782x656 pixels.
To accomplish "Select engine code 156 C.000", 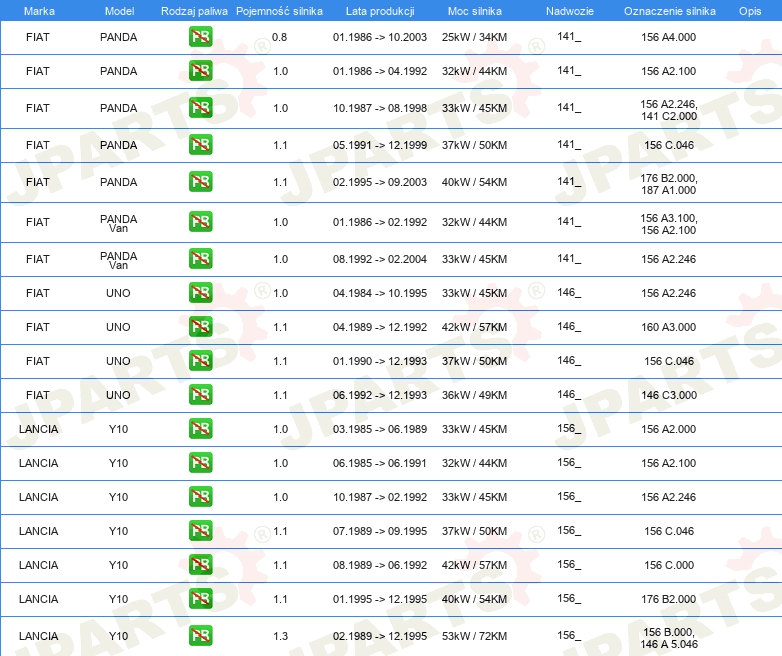I will click(x=669, y=565).
